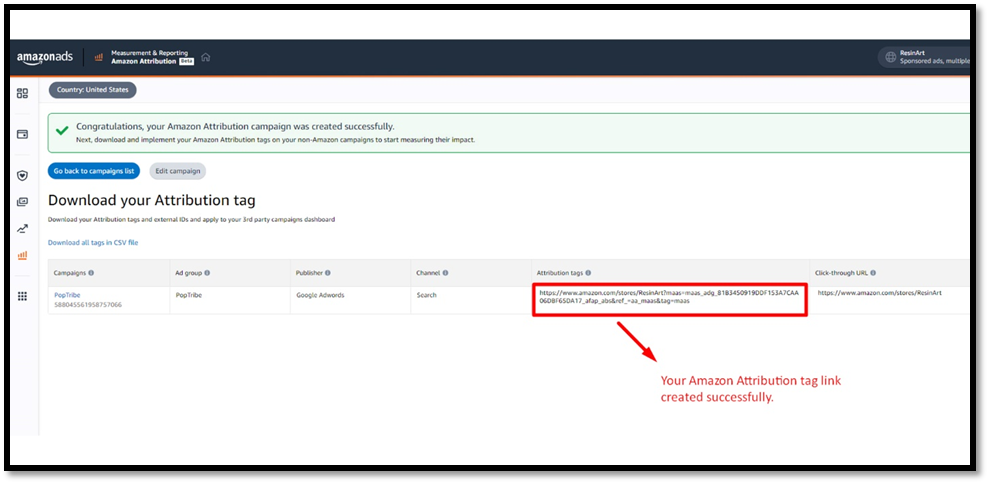
Task: Click the Edit campaign button
Action: (x=178, y=171)
